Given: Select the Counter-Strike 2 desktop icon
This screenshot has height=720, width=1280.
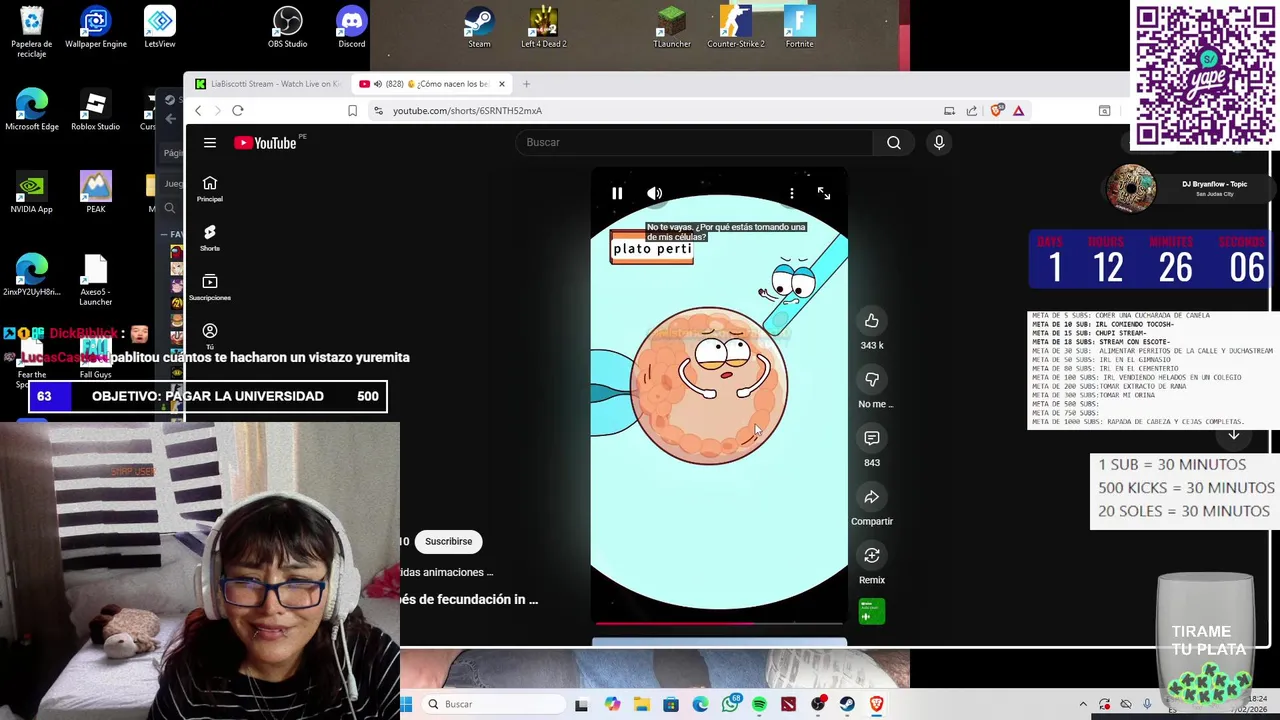Looking at the screenshot, I should coord(736,28).
